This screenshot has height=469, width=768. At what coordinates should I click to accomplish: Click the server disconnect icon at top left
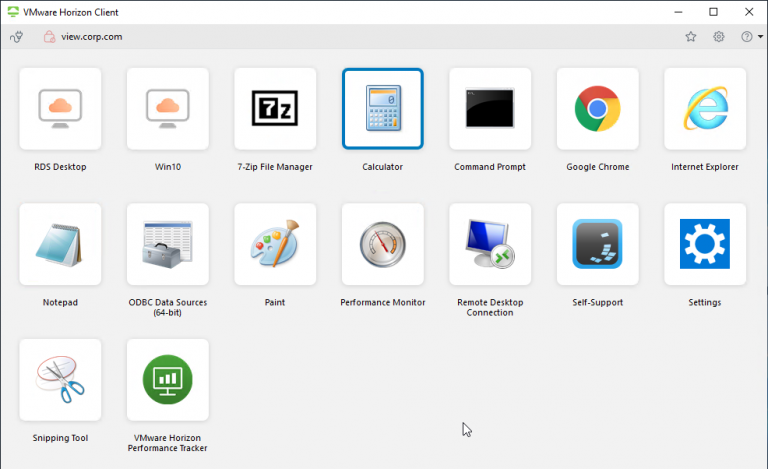coord(16,37)
